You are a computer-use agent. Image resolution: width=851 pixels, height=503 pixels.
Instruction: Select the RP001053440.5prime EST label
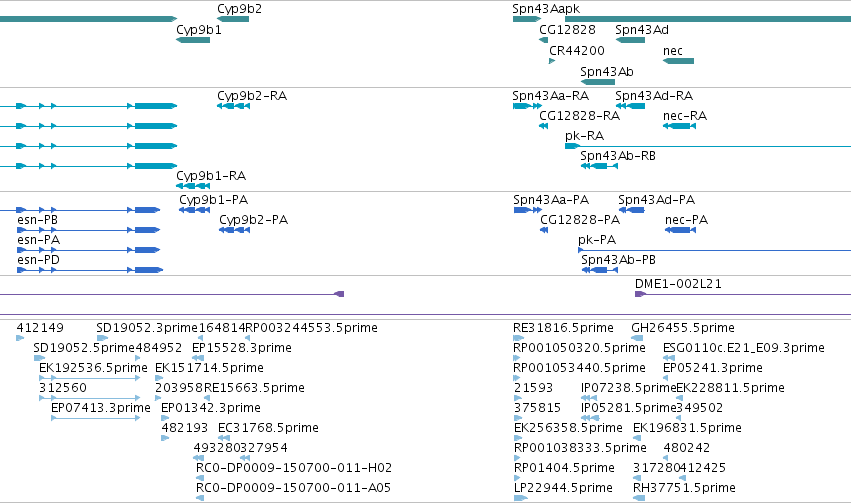point(580,368)
